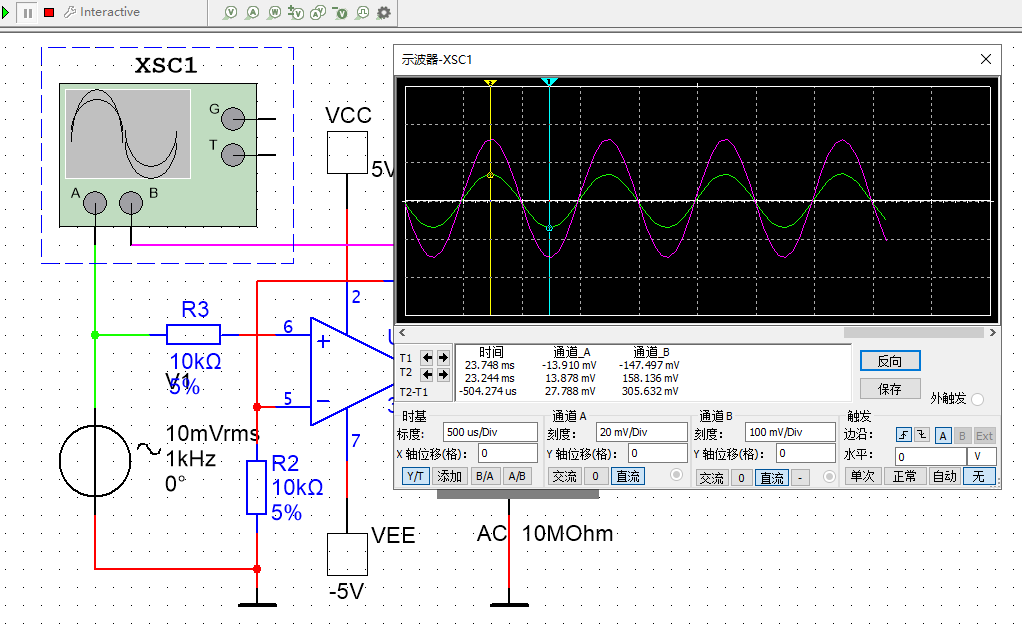This screenshot has height=624, width=1022.
Task: Click the 反向 (Reverse) button
Action: pyautogui.click(x=890, y=361)
